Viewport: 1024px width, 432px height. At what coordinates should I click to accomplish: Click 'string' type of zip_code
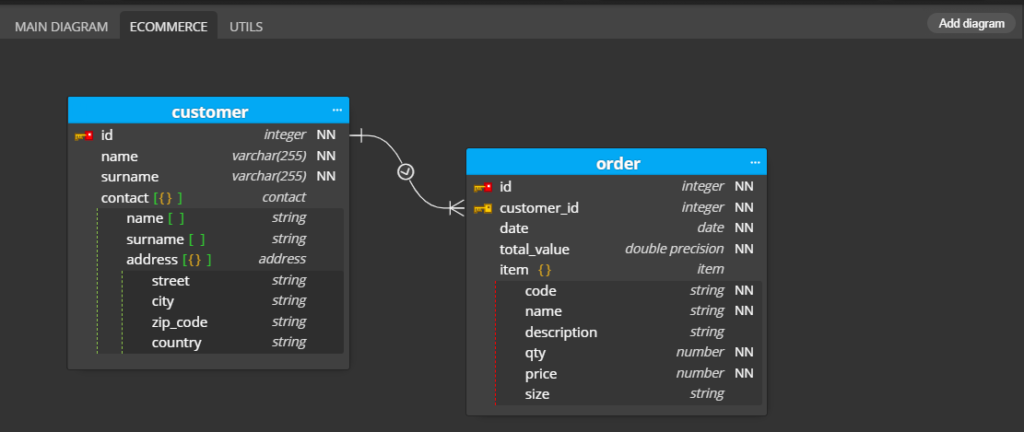(x=289, y=322)
